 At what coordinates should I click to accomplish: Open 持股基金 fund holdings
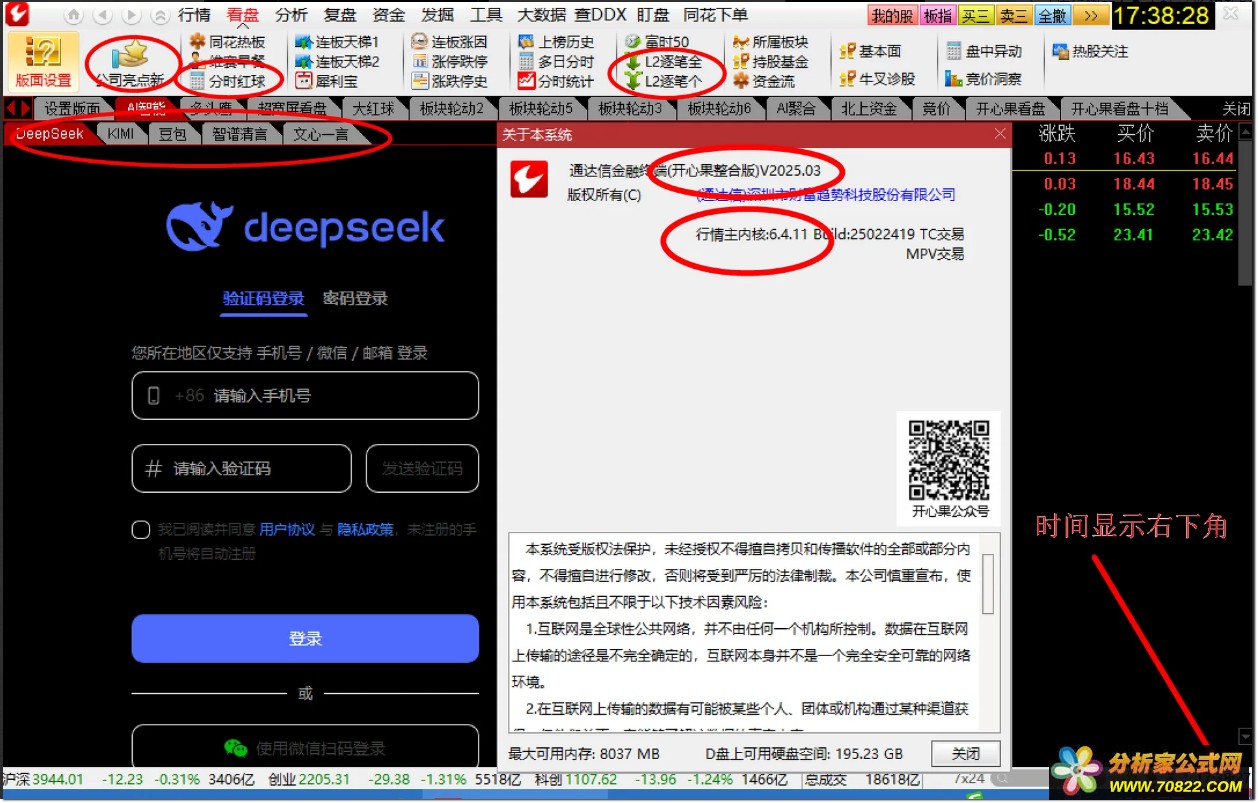(x=770, y=62)
